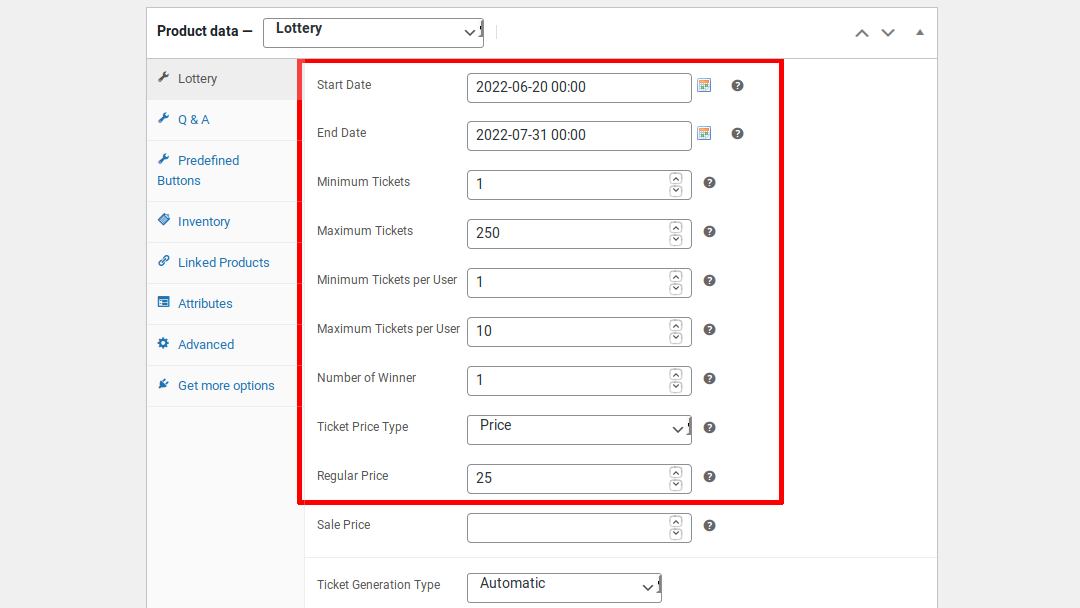The image size is (1080, 608).
Task: Click the End Date input field
Action: 579,136
